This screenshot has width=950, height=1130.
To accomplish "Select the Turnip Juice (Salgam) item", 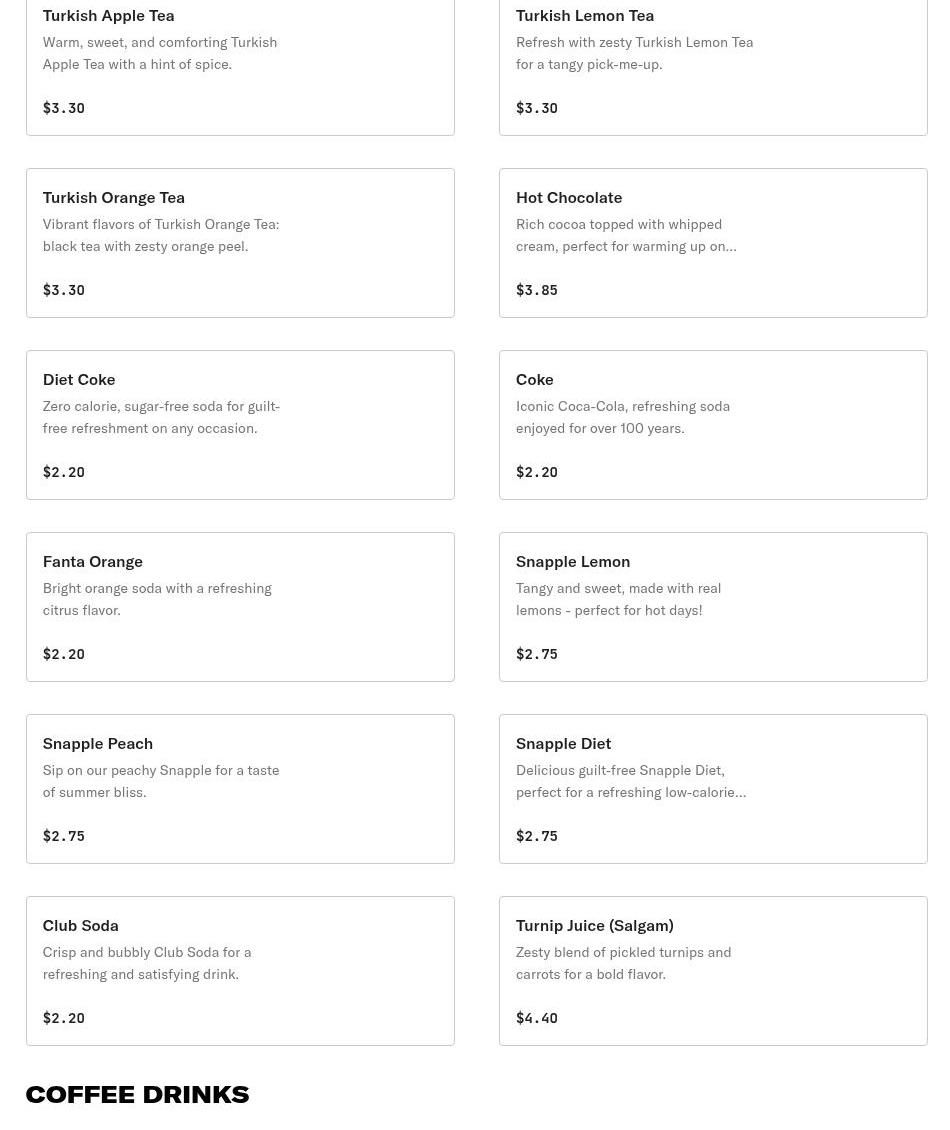I will (x=712, y=971).
